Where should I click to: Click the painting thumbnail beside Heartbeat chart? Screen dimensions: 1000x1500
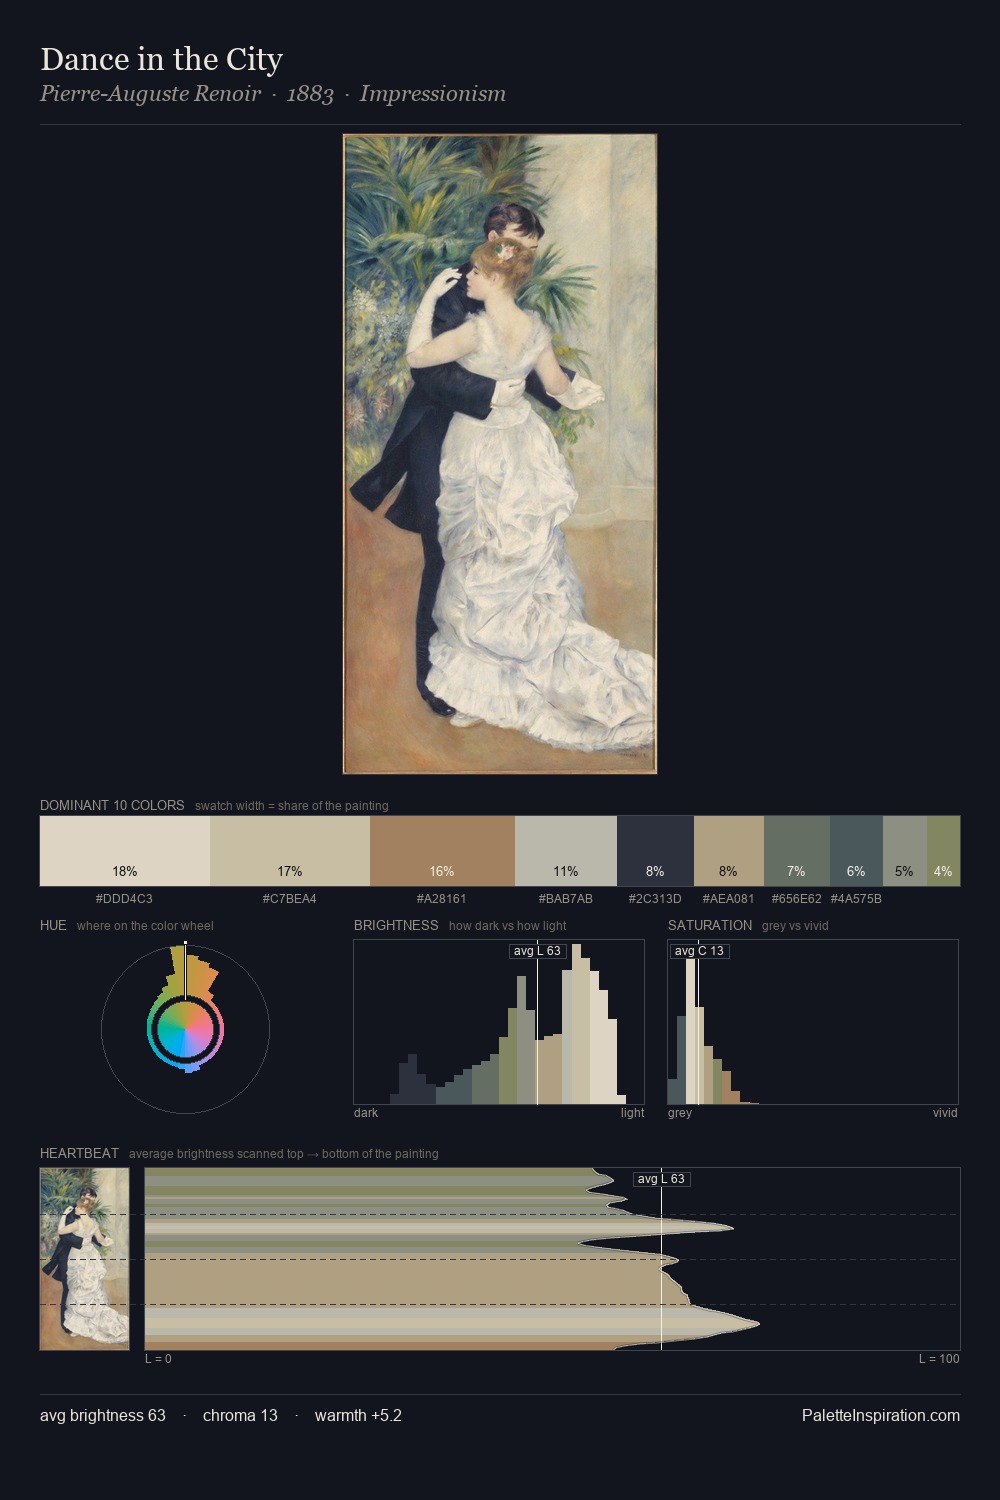[x=85, y=1259]
